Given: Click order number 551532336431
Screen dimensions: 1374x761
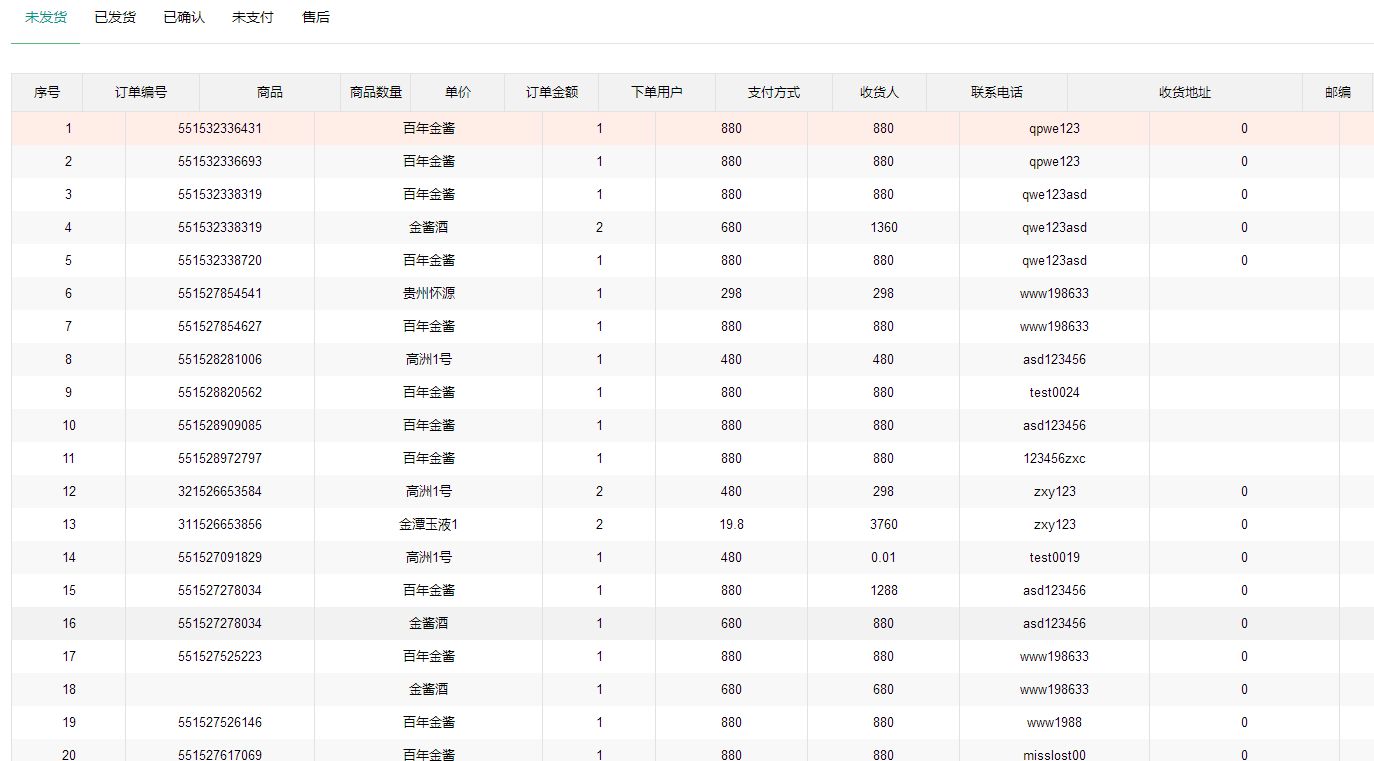Looking at the screenshot, I should point(220,129).
